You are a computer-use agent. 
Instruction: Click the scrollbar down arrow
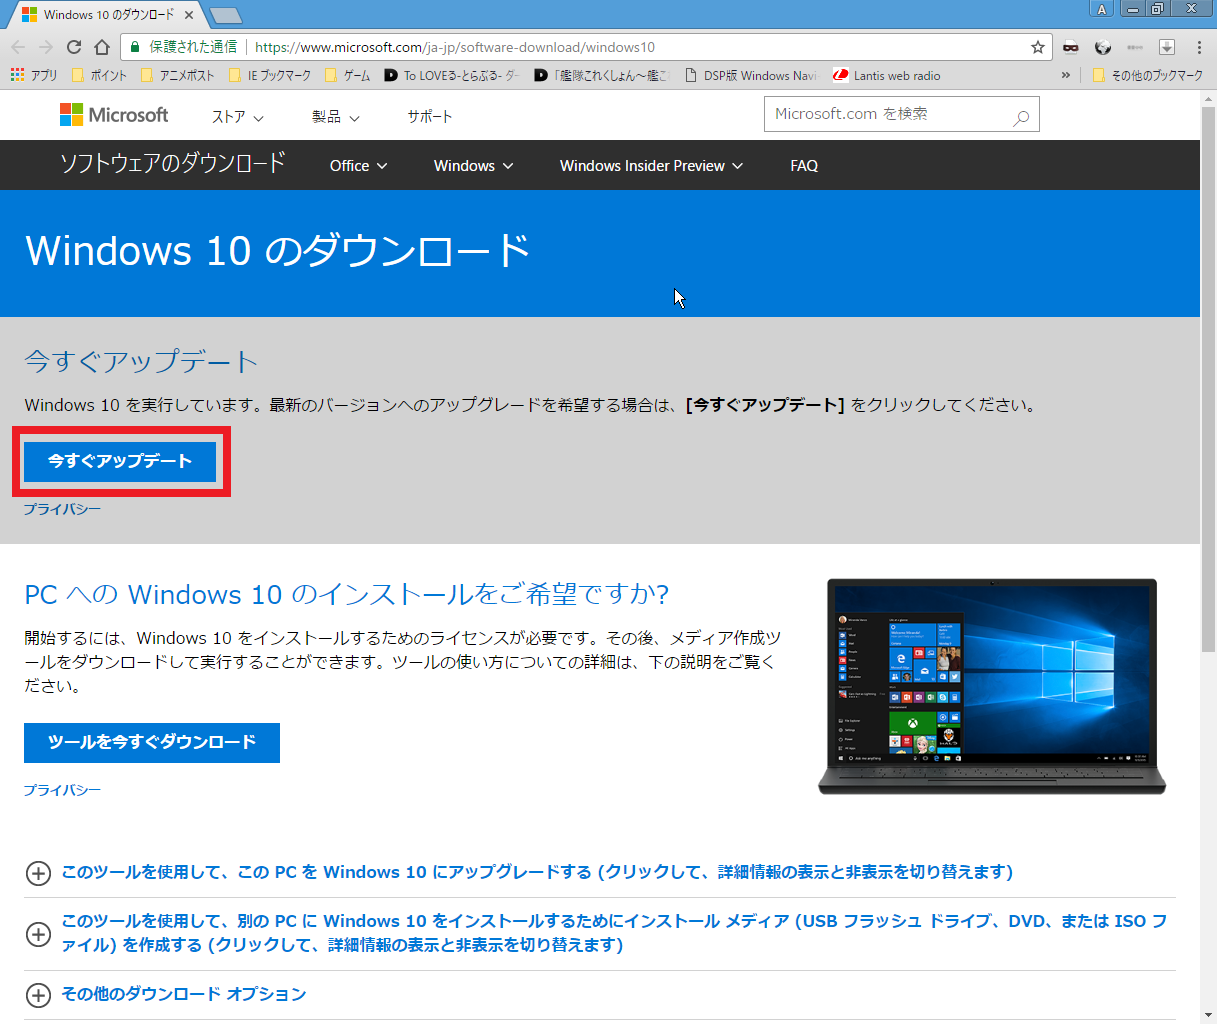[1208, 1015]
